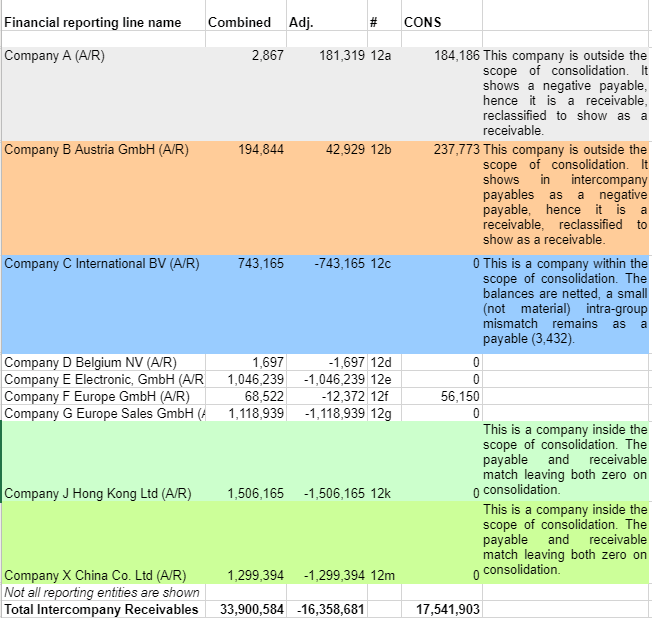Viewport: 652px width, 618px height.
Task: Click the 'Company E Electronic, GmbH' cell
Action: [103, 379]
